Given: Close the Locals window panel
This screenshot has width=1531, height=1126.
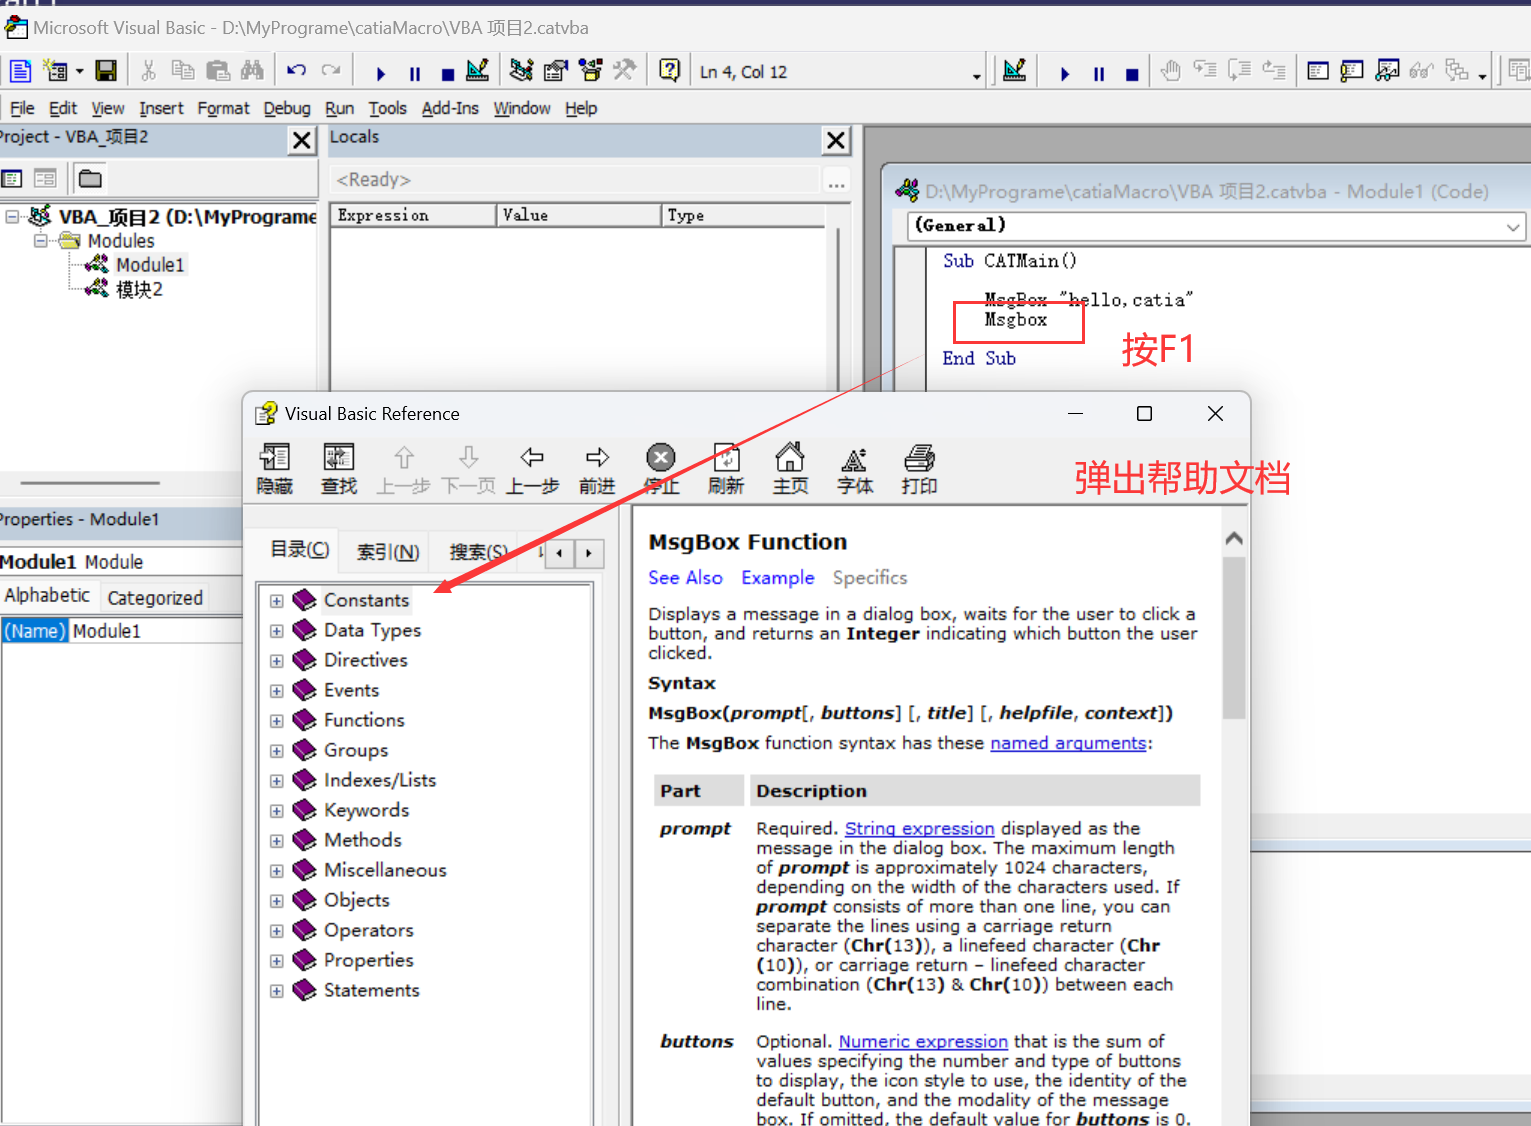Looking at the screenshot, I should (x=836, y=141).
